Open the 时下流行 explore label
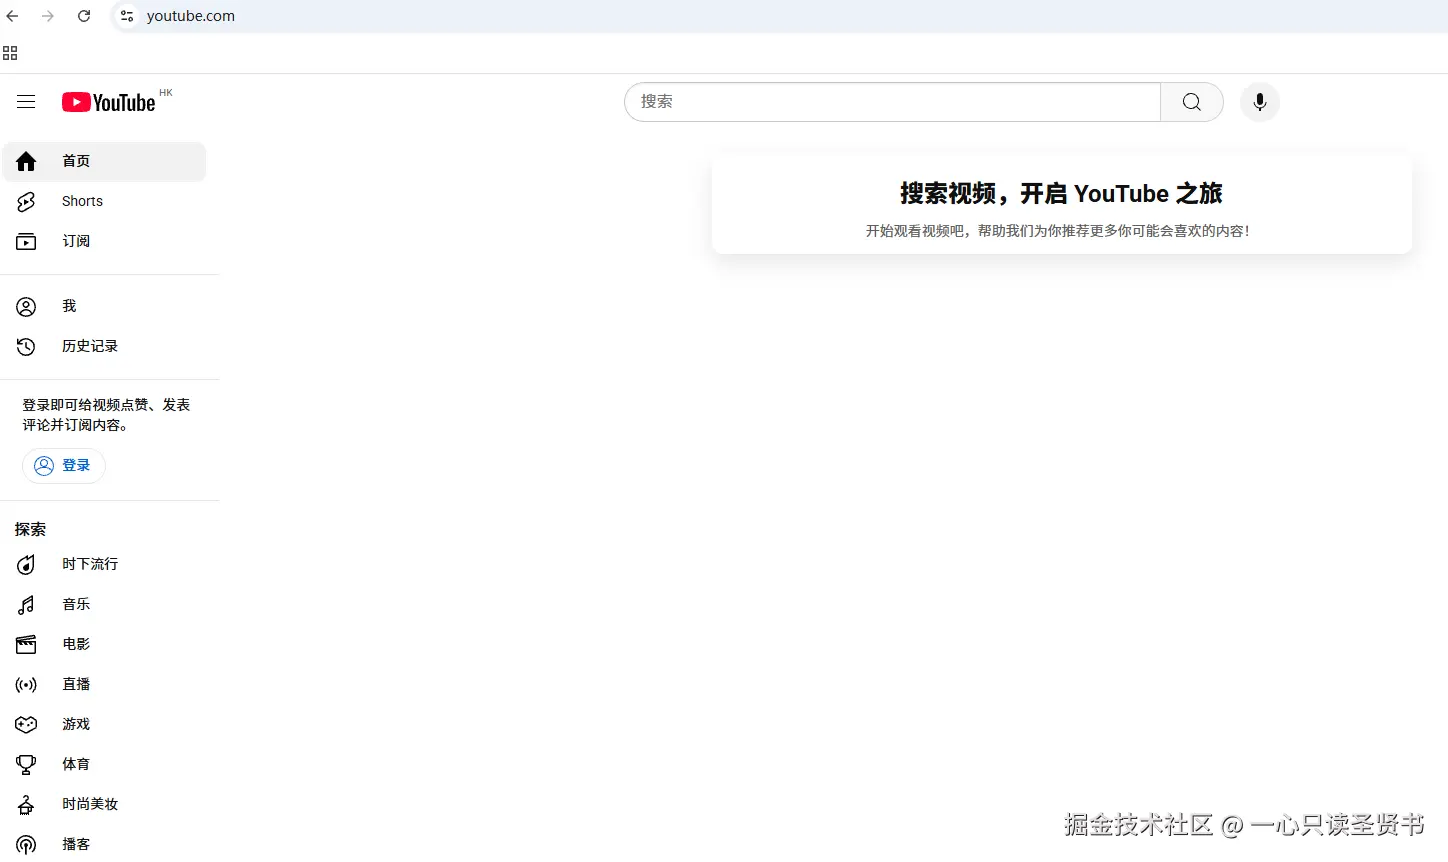 tap(90, 564)
